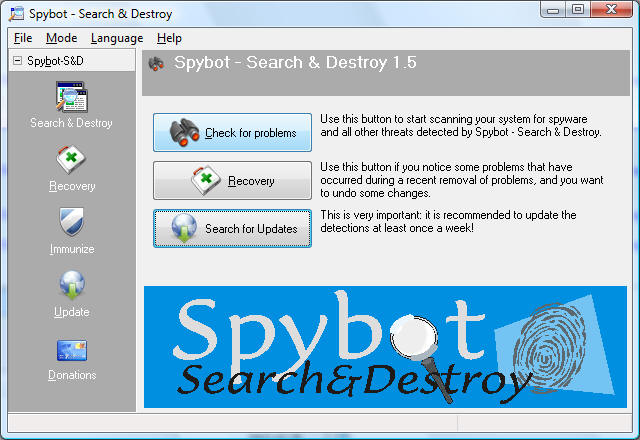Minimize the Spybot window
The image size is (640, 440).
pos(552,10)
